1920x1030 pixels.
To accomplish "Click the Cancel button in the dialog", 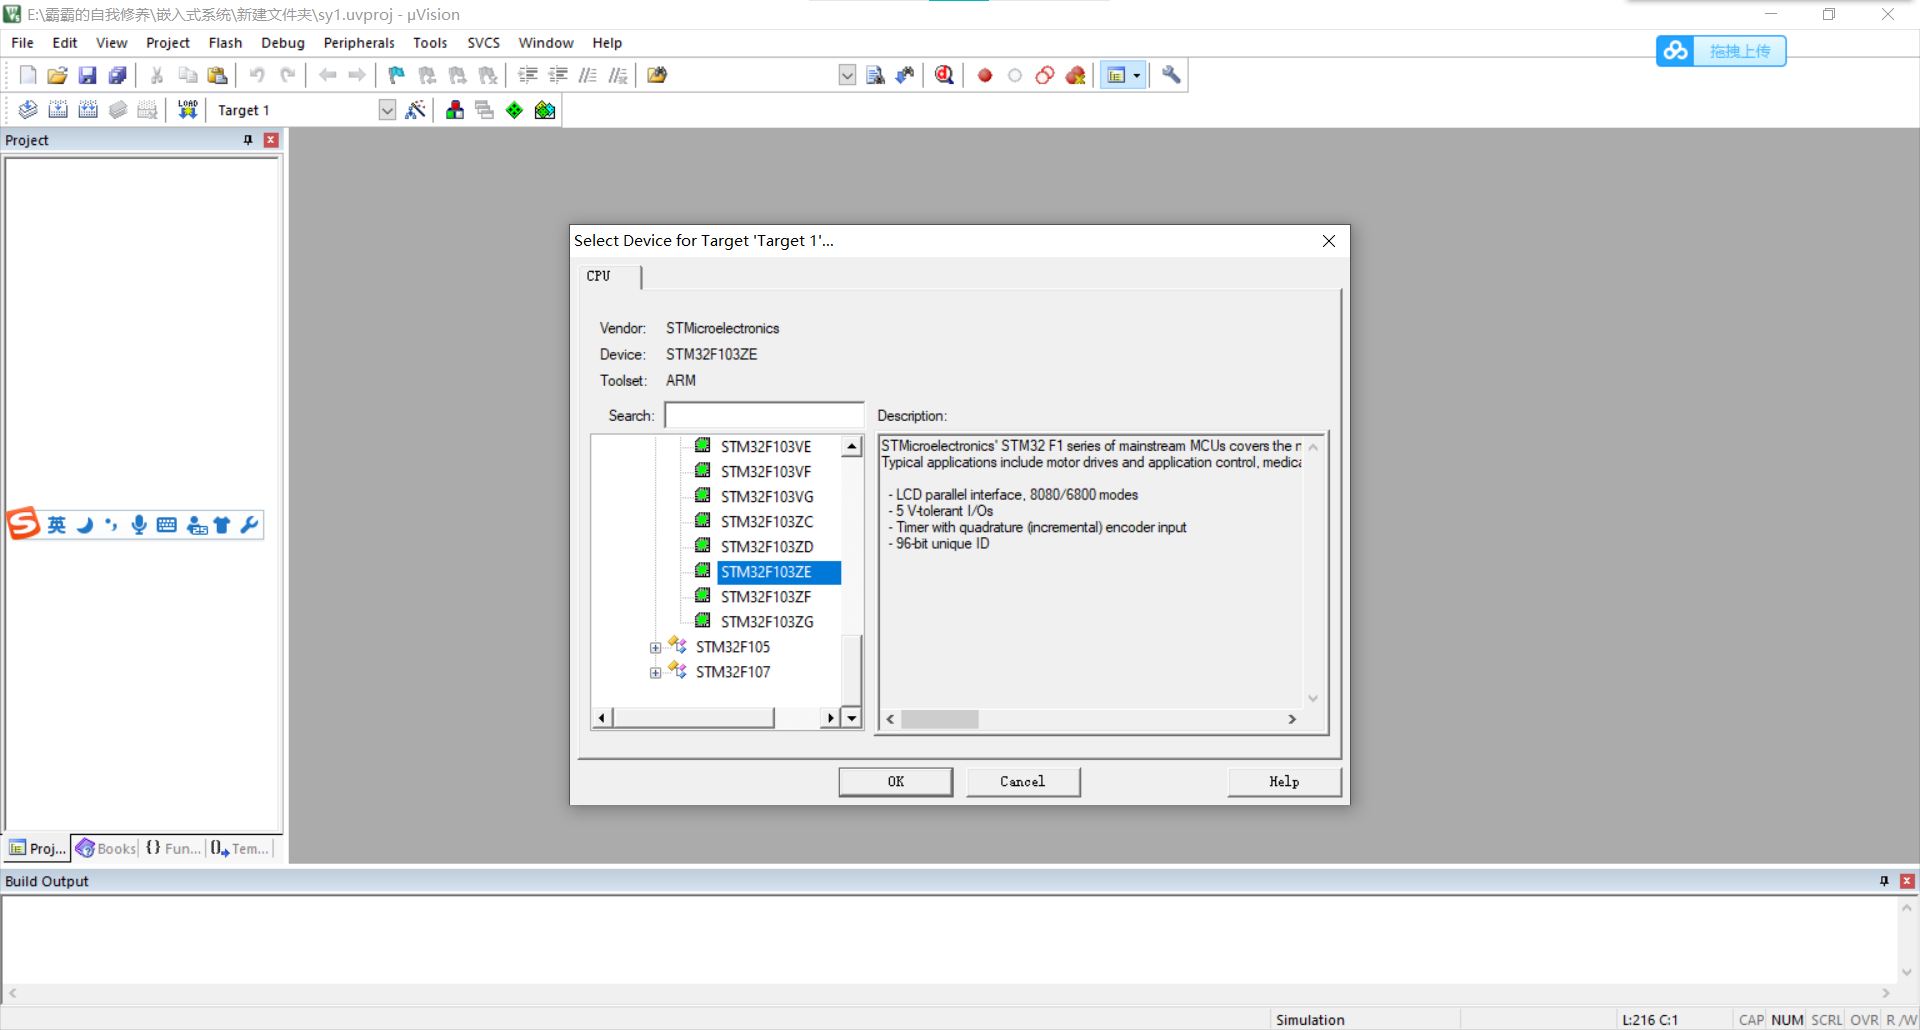I will pos(1023,782).
